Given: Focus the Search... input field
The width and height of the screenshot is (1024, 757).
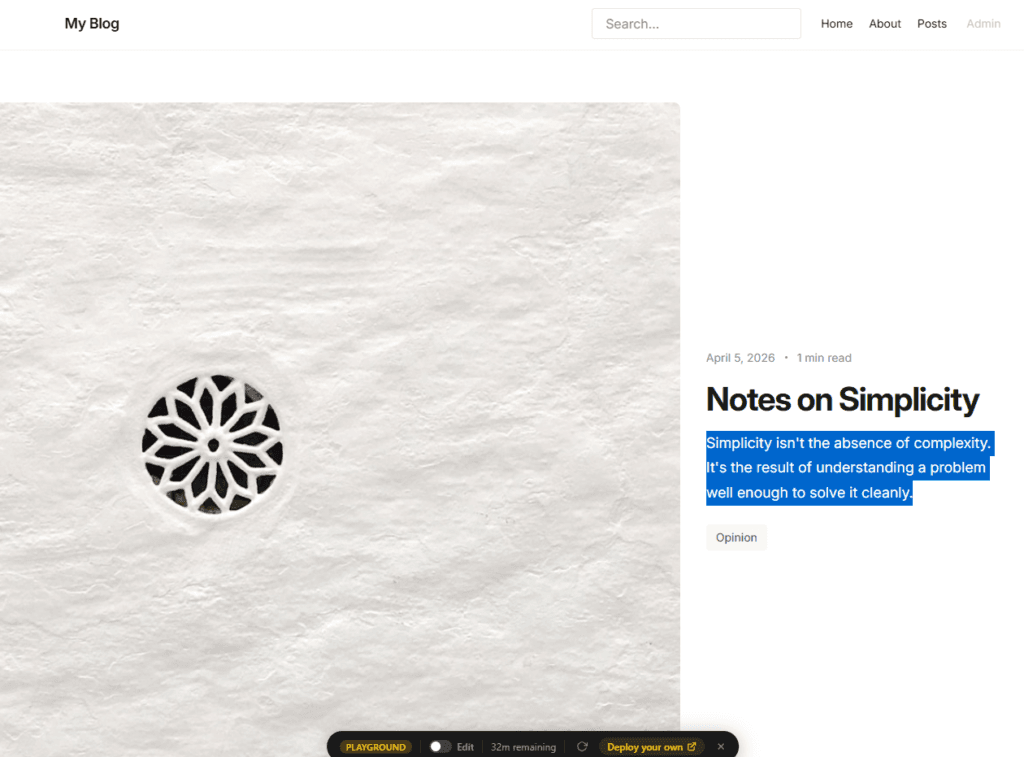Looking at the screenshot, I should point(696,24).
